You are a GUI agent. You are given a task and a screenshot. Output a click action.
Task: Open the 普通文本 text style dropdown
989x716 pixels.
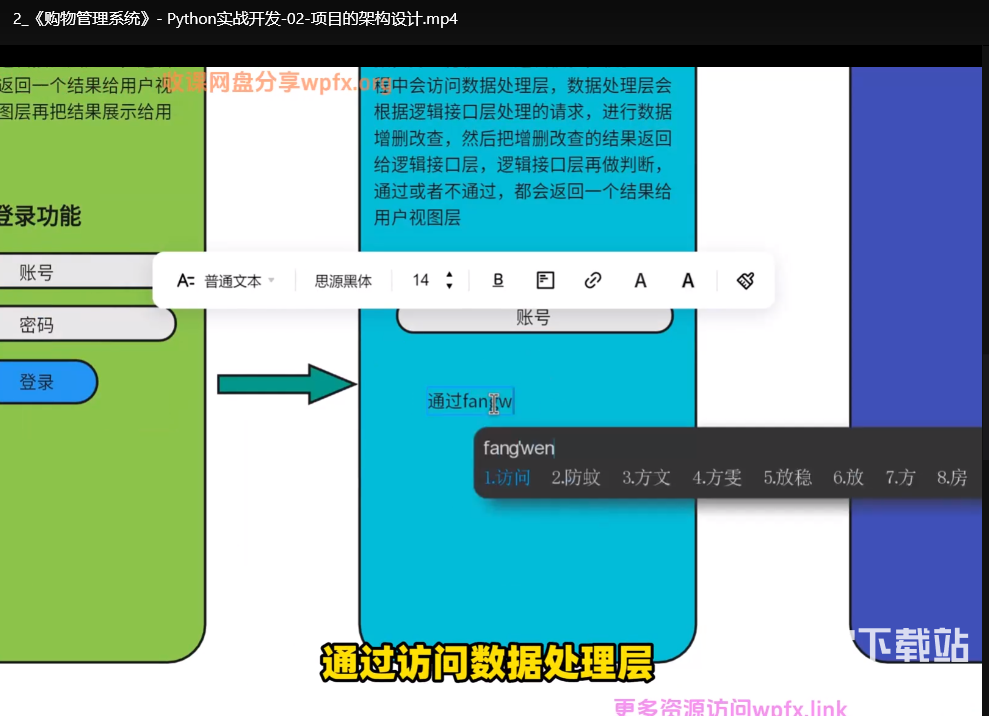point(239,281)
